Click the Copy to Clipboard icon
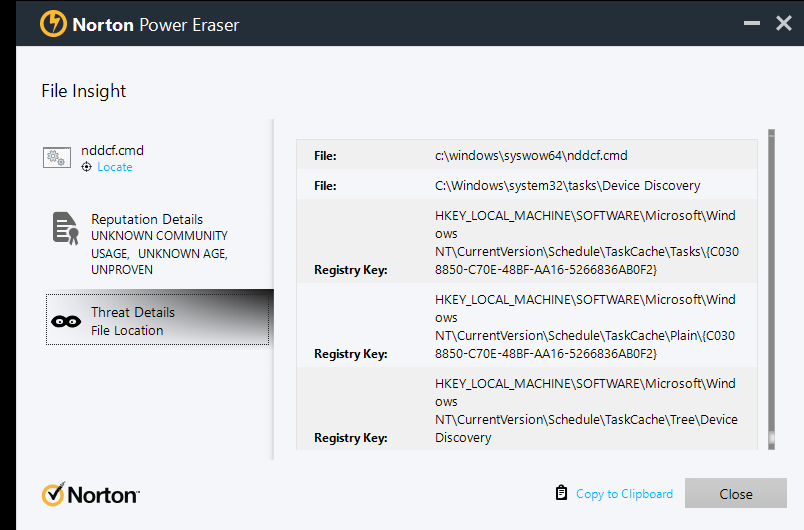This screenshot has height=530, width=804. [561, 493]
